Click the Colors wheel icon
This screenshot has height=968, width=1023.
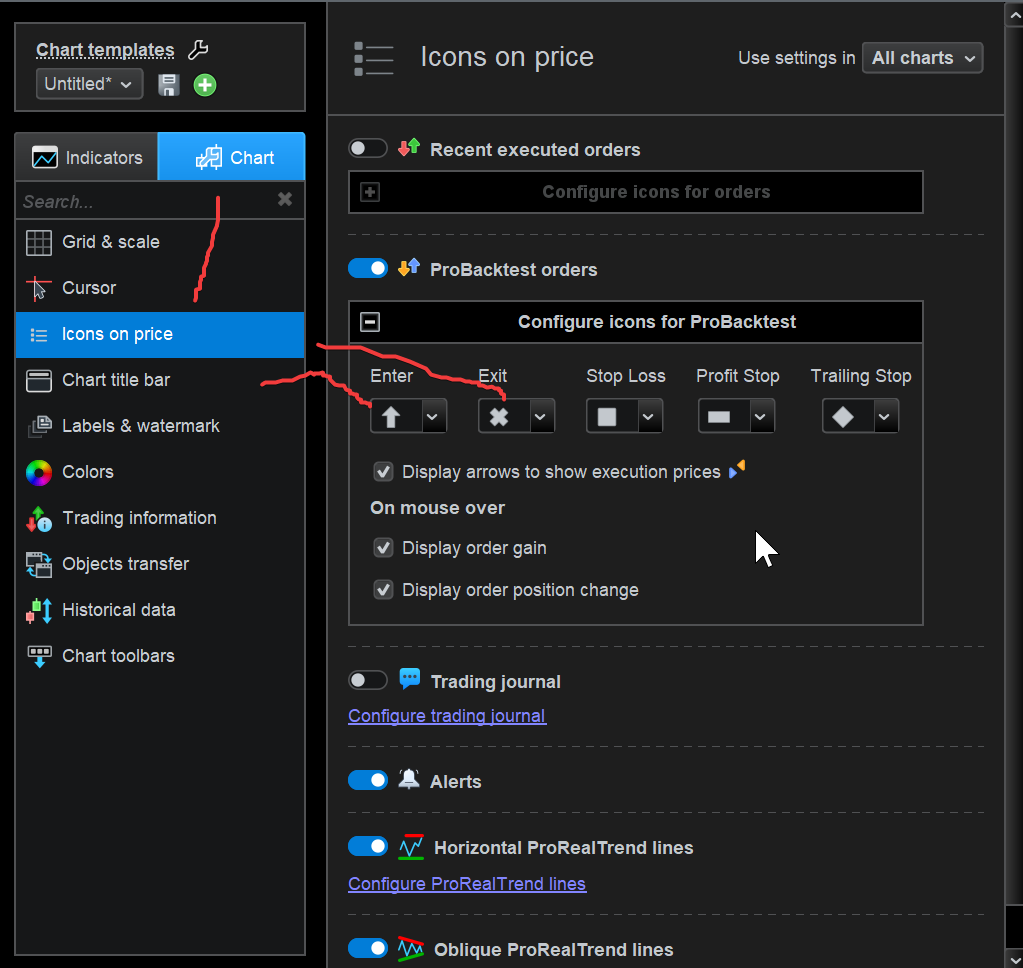pyautogui.click(x=38, y=473)
